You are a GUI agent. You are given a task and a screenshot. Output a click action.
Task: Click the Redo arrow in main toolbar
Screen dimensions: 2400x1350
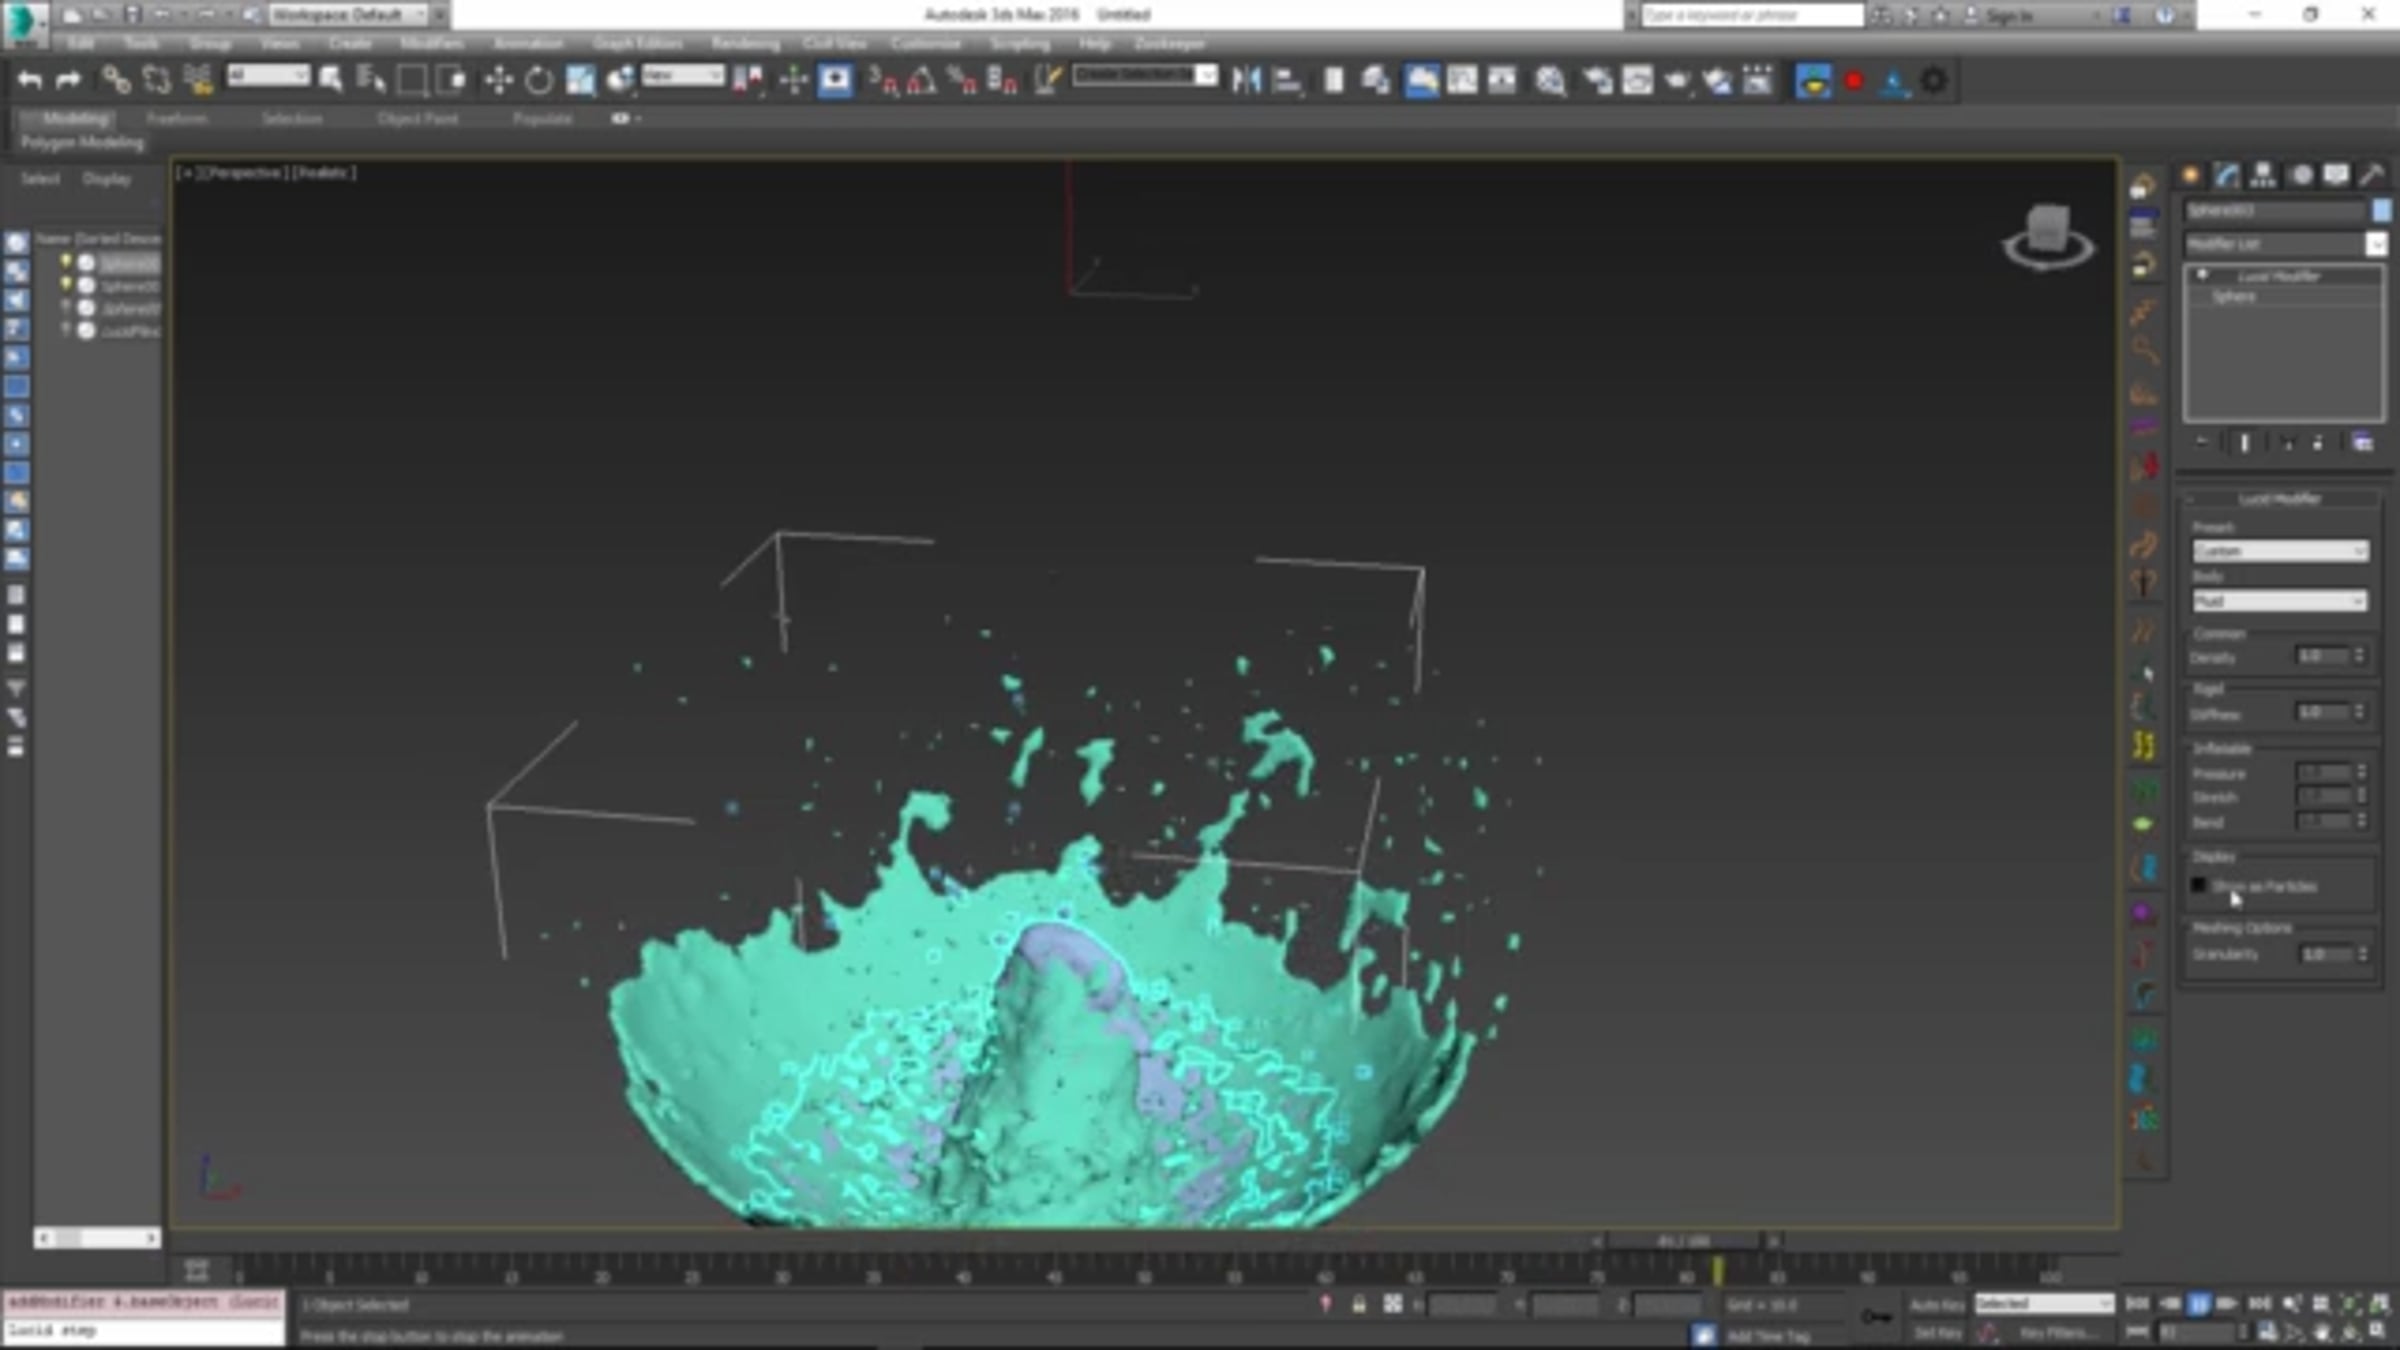pyautogui.click(x=68, y=80)
